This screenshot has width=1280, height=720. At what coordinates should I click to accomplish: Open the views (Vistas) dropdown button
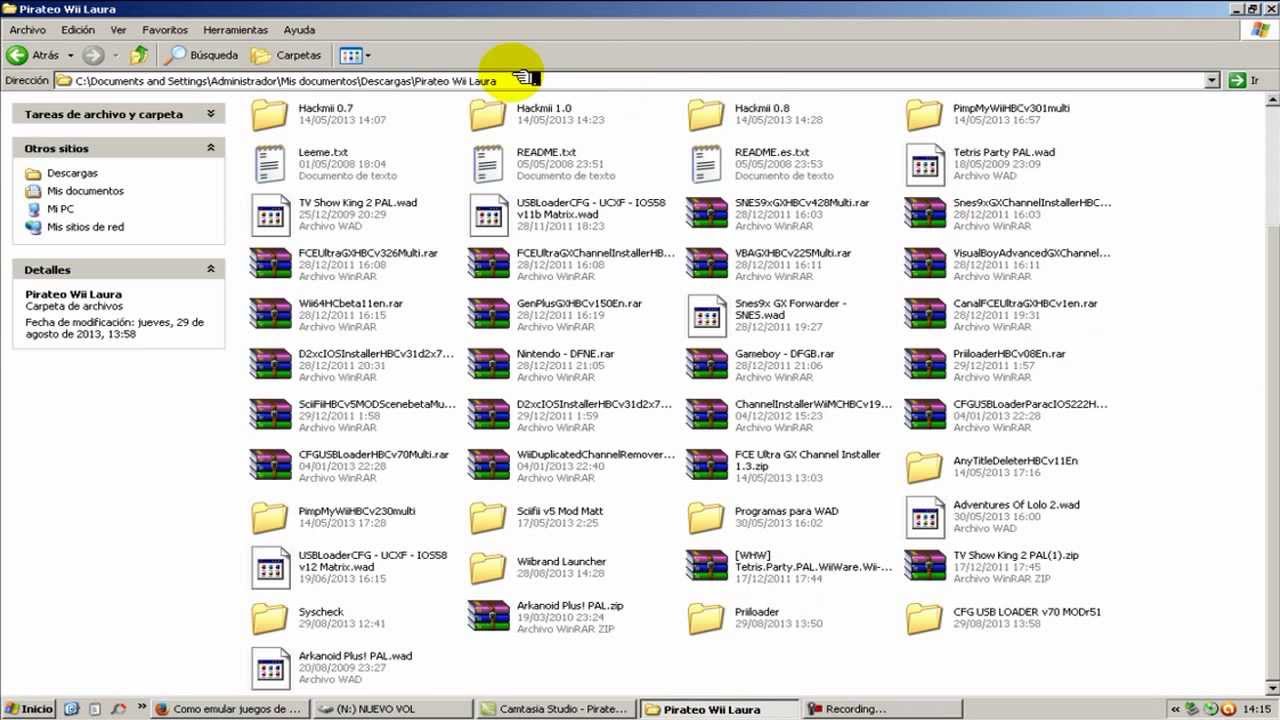[x=355, y=55]
